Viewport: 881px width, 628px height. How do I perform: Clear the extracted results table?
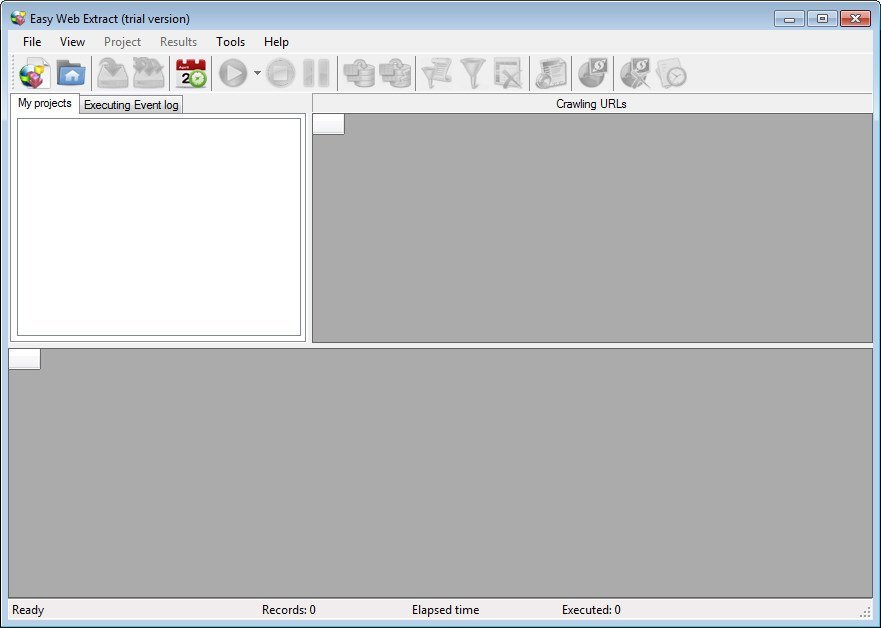tap(507, 72)
